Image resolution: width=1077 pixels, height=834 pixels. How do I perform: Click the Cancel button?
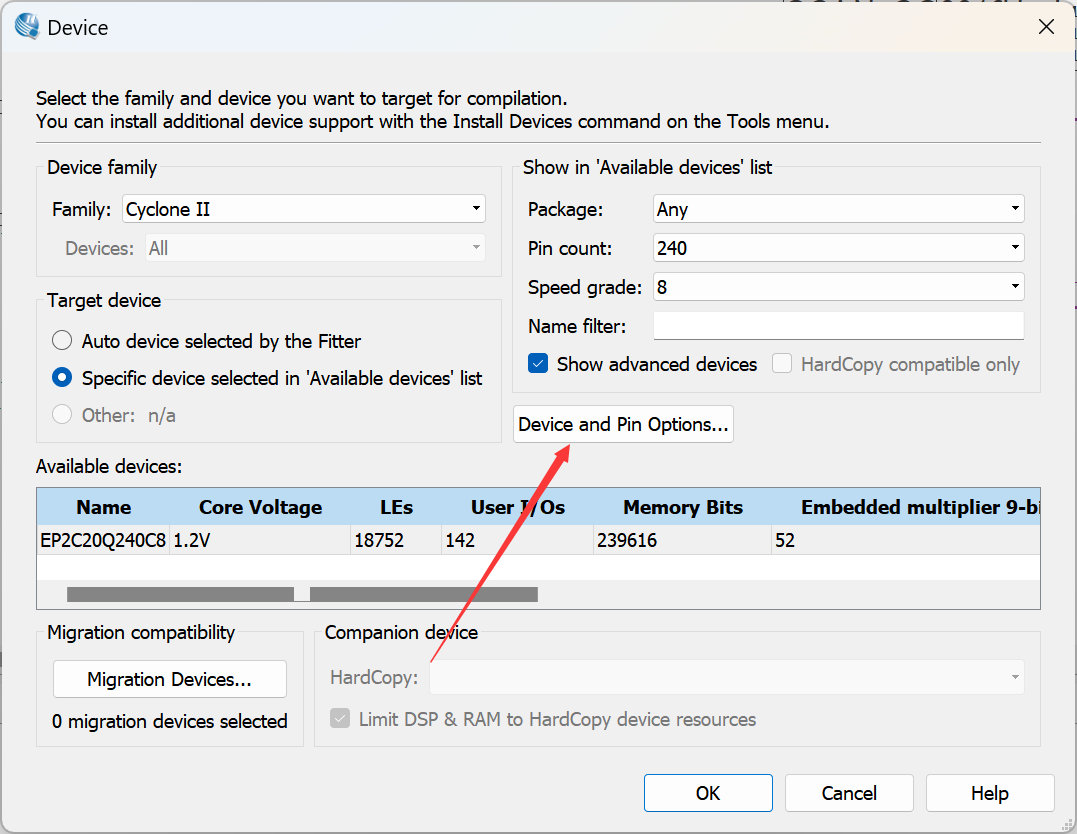(849, 793)
